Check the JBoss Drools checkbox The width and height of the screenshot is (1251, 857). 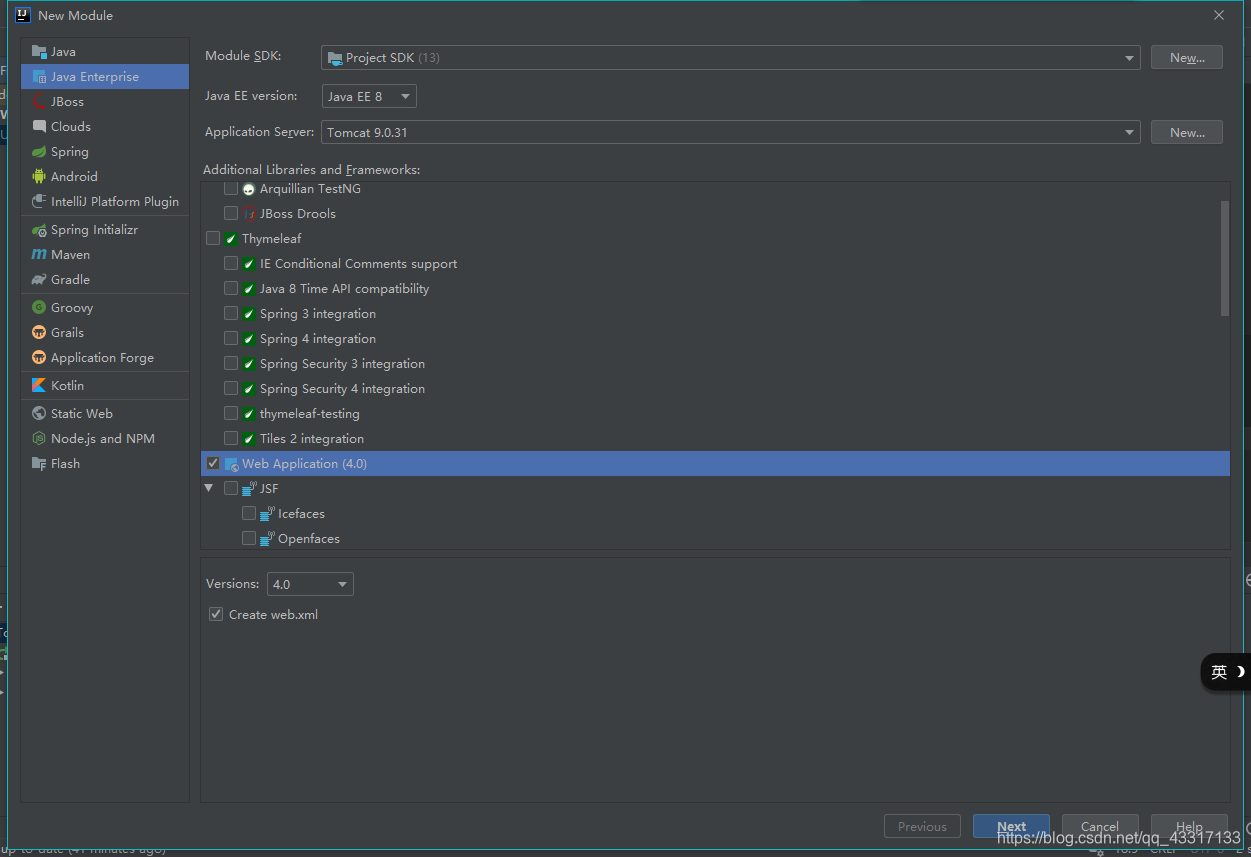pos(231,214)
